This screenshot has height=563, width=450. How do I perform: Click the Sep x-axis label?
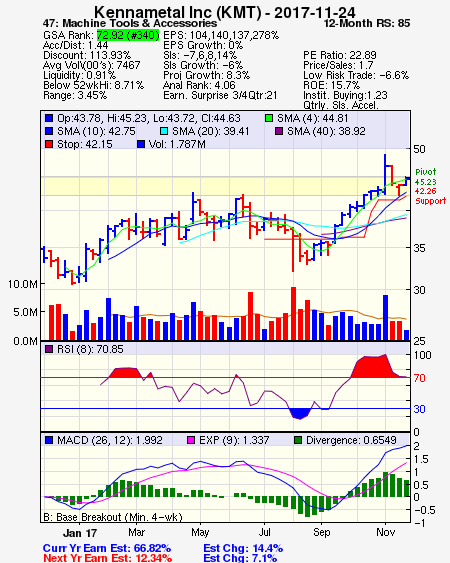click(x=321, y=532)
